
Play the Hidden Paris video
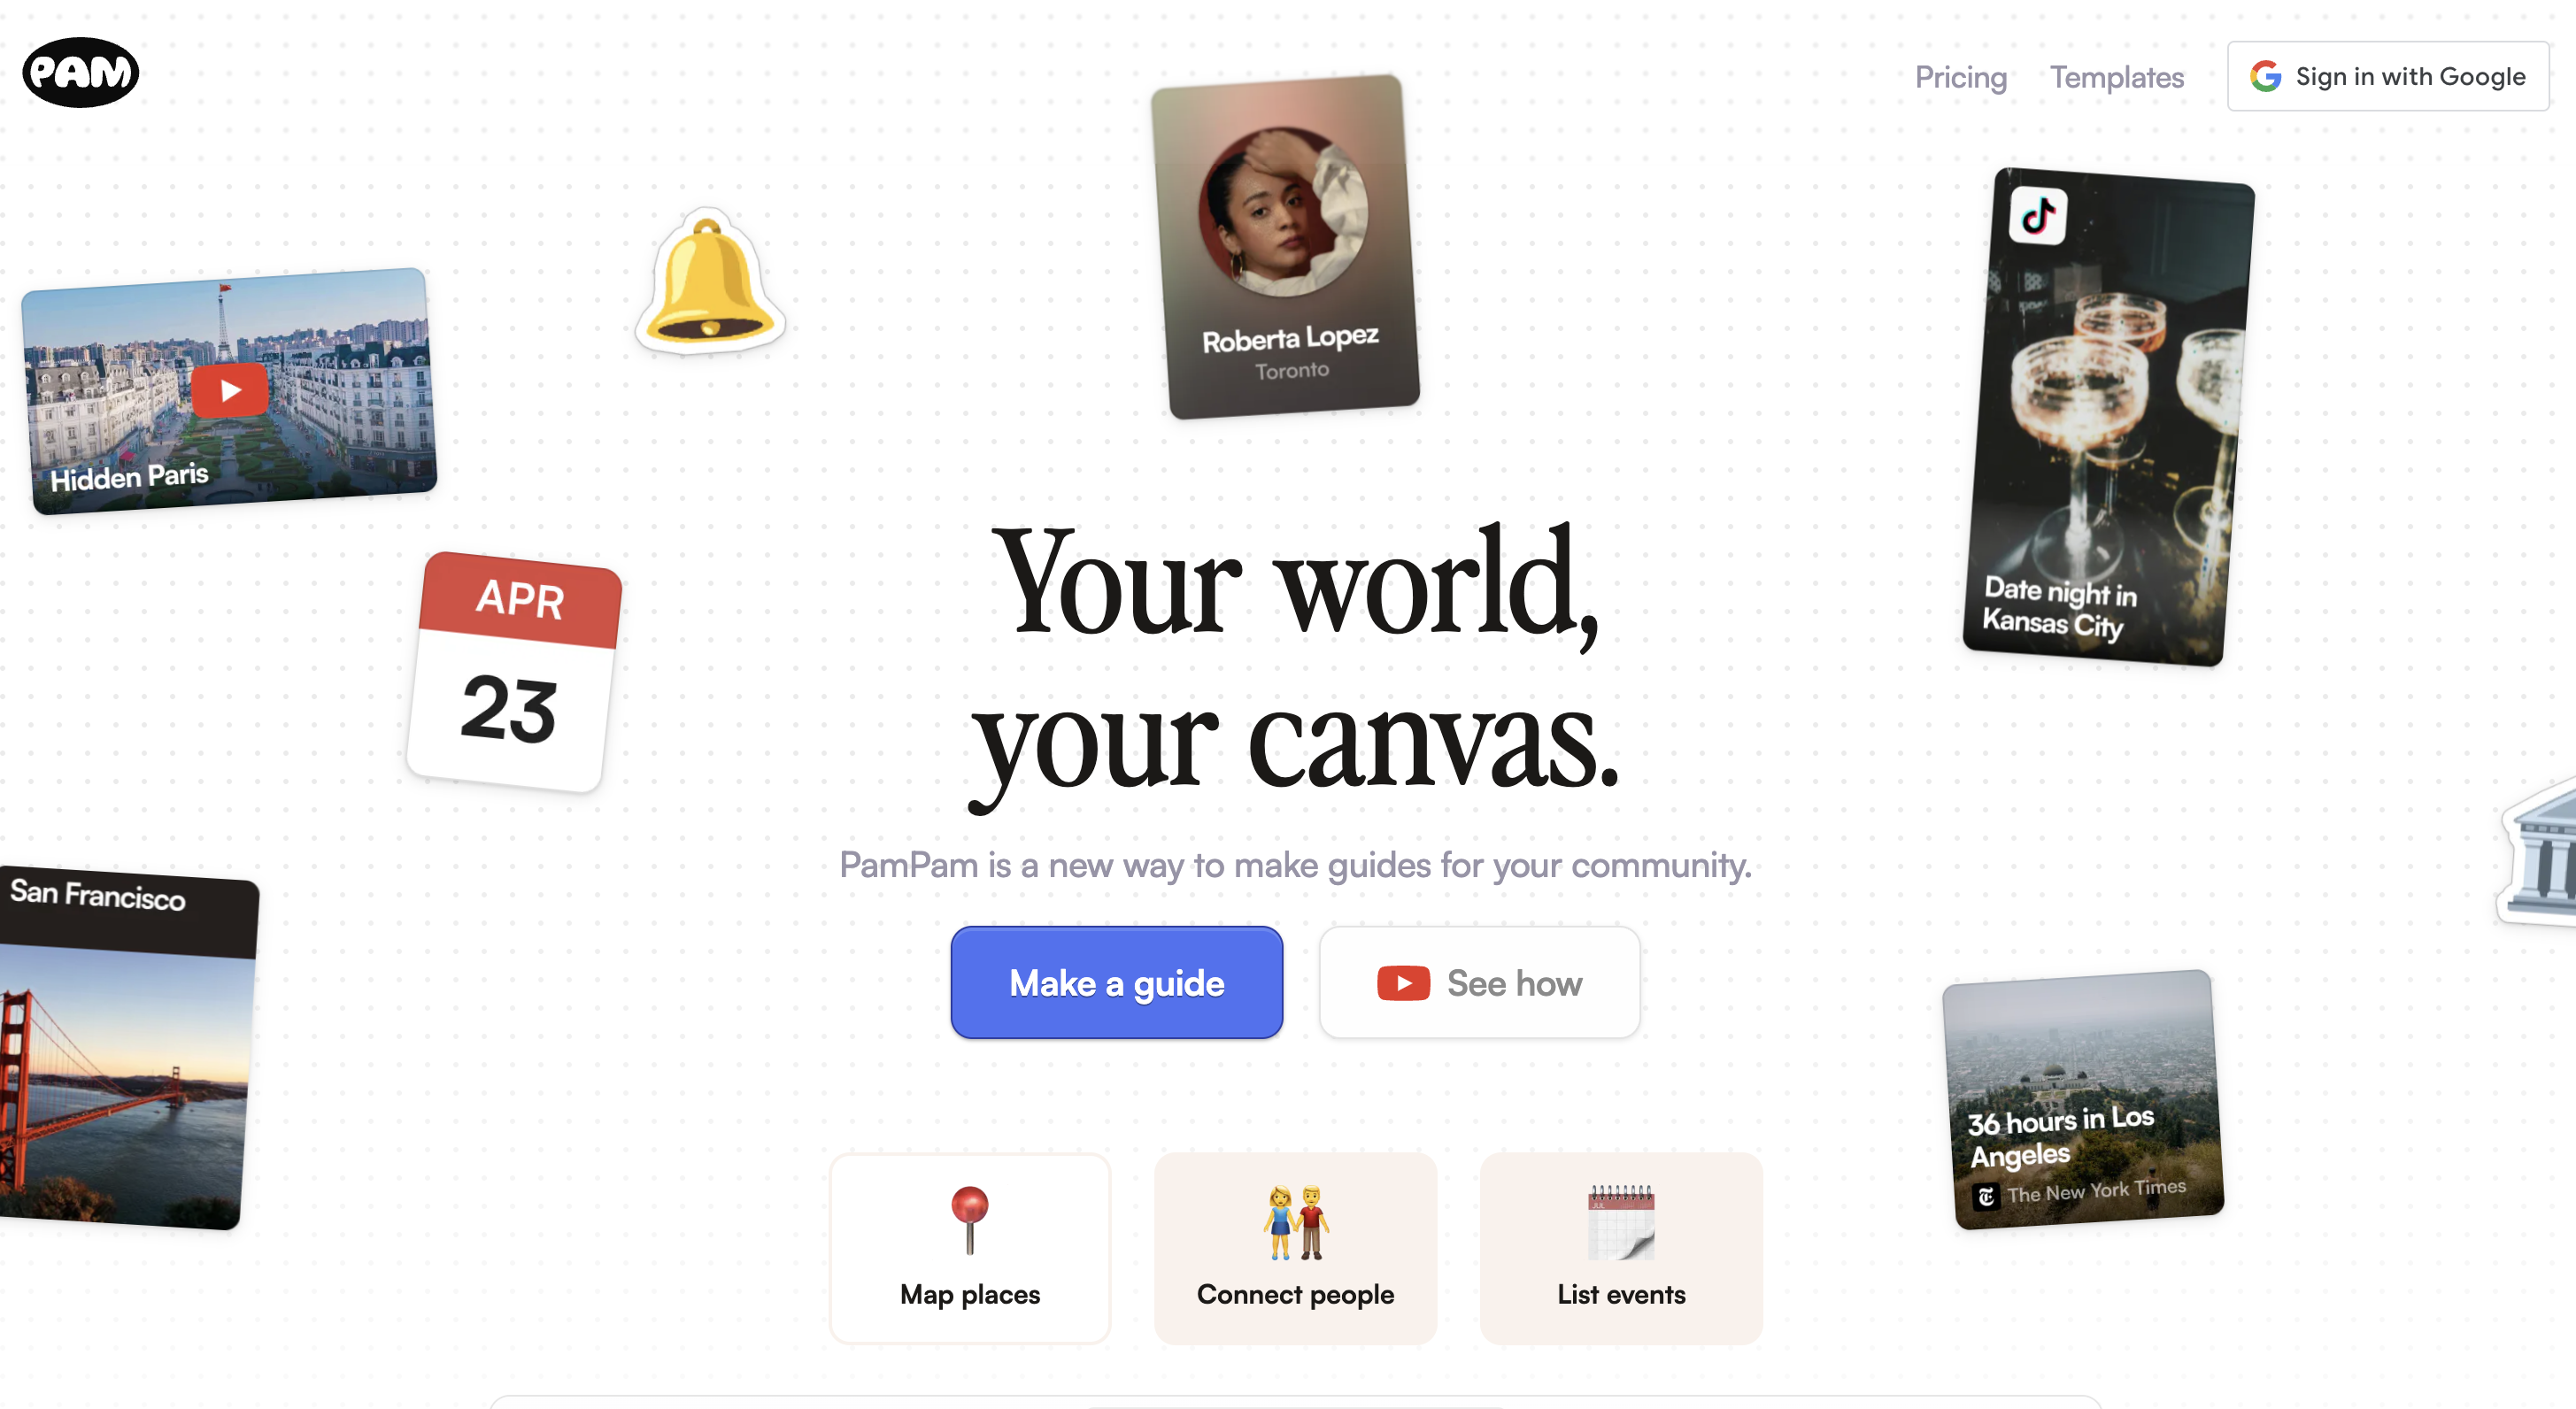[x=230, y=390]
